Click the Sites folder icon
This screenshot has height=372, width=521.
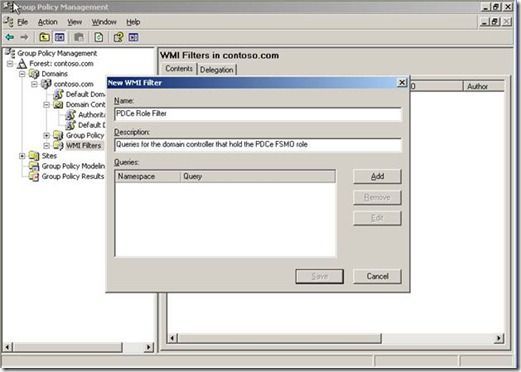coord(34,156)
